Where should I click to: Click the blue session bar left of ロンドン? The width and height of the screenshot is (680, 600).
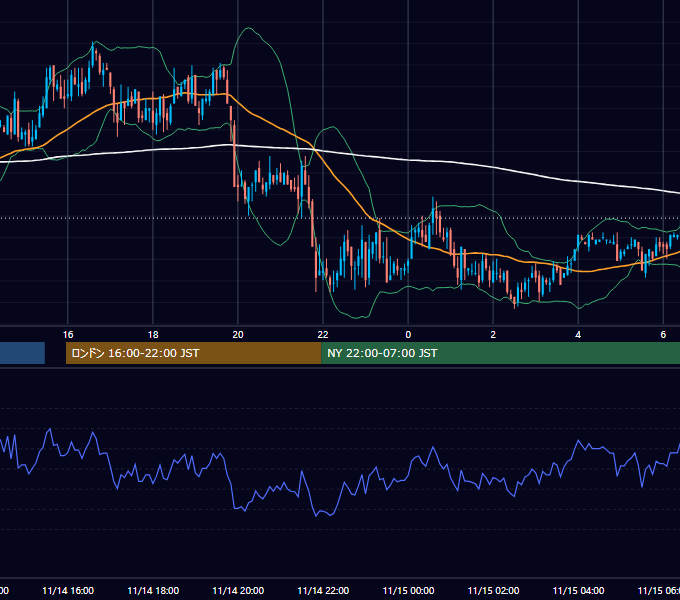pyautogui.click(x=22, y=353)
